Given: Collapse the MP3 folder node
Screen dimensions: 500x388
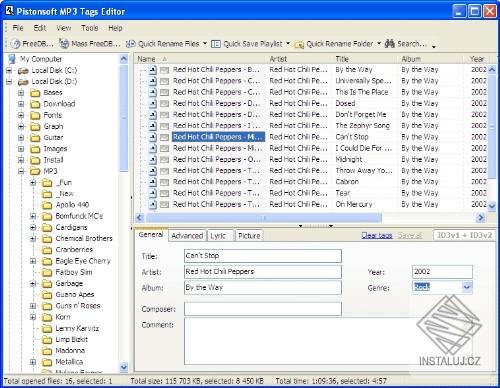Looking at the screenshot, I should [21, 171].
